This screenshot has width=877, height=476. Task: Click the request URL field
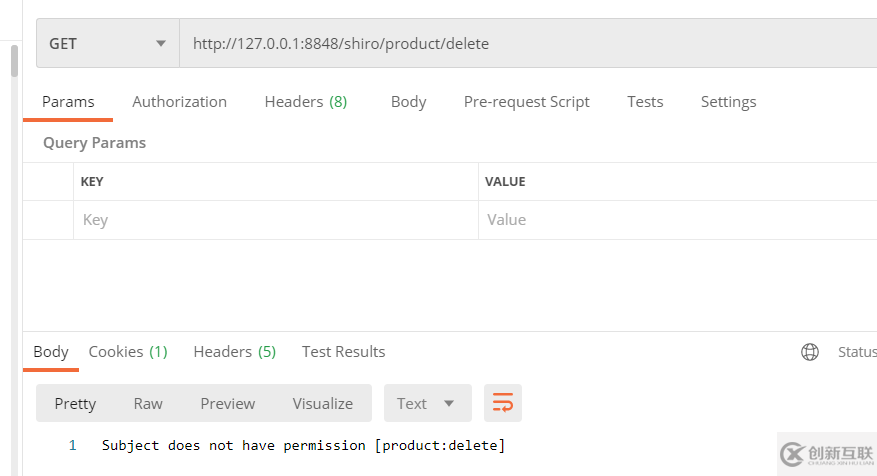click(520, 44)
